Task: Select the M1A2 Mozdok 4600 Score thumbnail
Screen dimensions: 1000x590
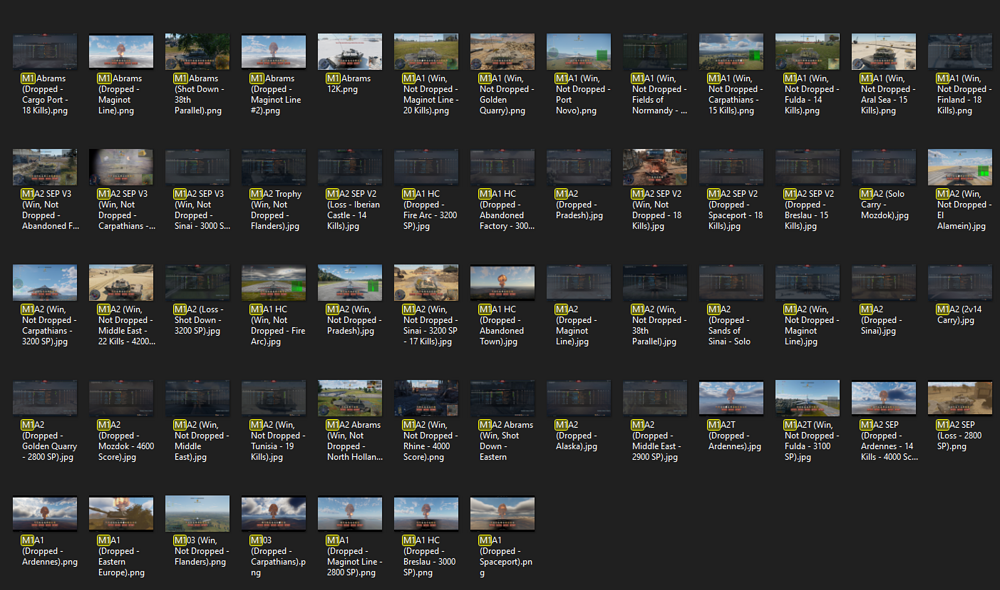Action: click(x=121, y=398)
